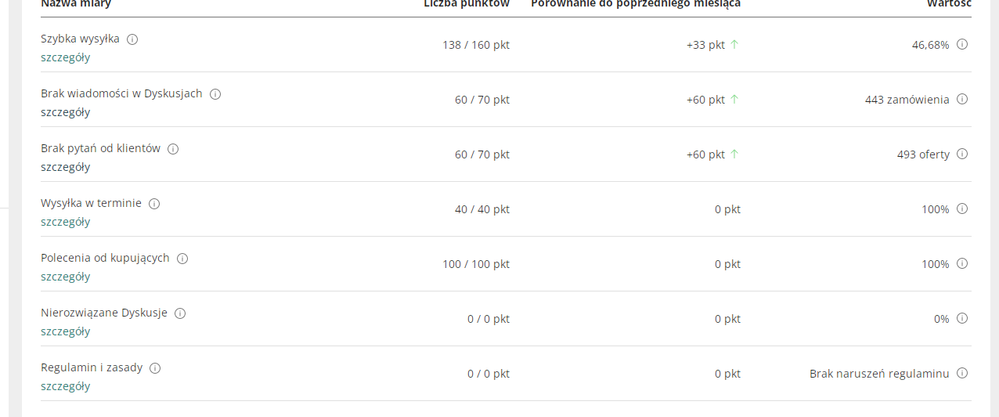
Task: Open szczegóły under Brak wiadomości w Dyskusjach
Action: click(66, 112)
